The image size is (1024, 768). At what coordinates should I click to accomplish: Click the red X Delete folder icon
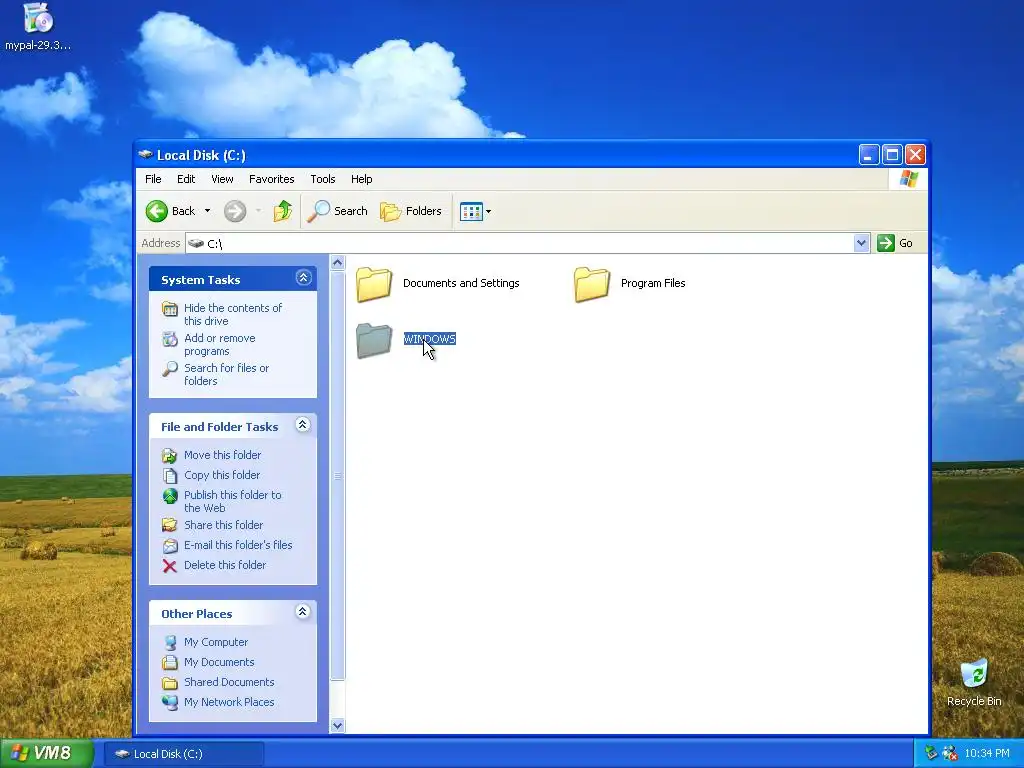pyautogui.click(x=170, y=566)
